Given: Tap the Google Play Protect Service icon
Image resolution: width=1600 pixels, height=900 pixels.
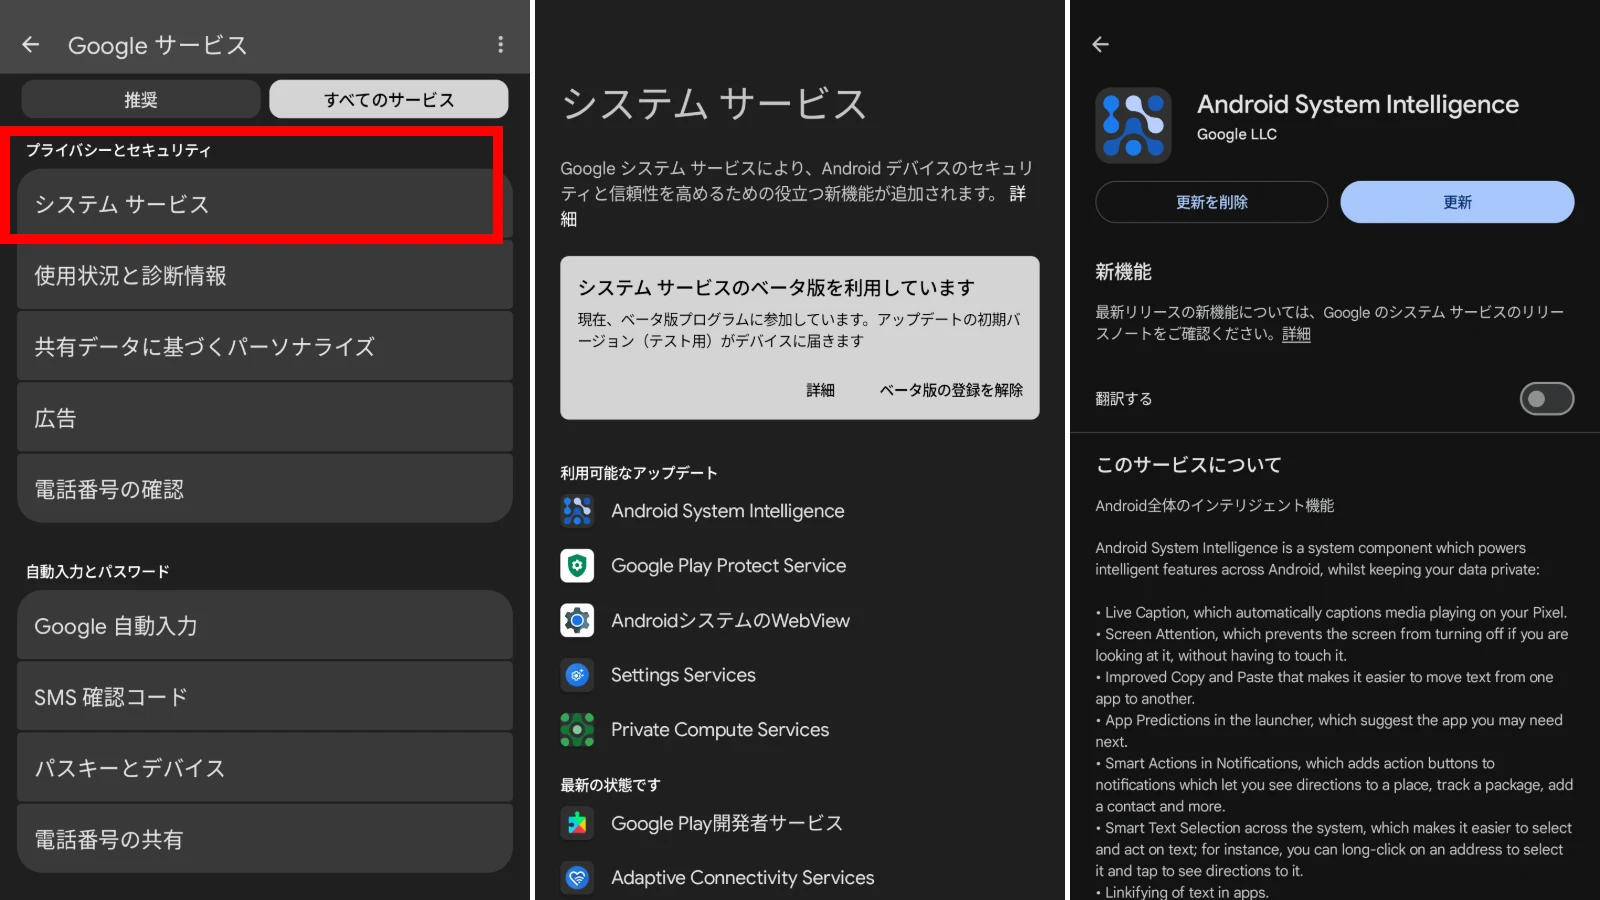Looking at the screenshot, I should click(577, 566).
